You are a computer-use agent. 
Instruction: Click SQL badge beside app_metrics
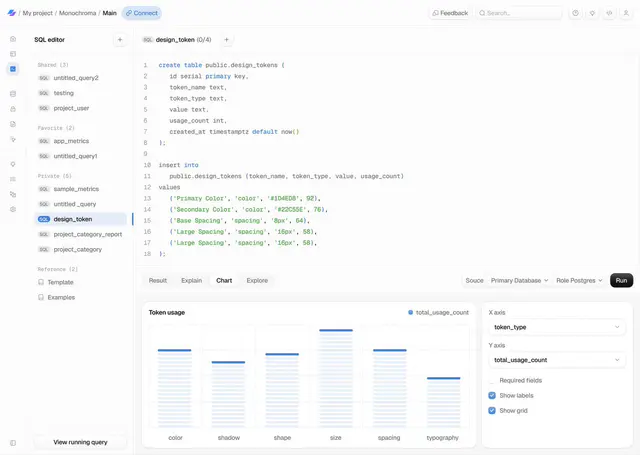(x=44, y=141)
